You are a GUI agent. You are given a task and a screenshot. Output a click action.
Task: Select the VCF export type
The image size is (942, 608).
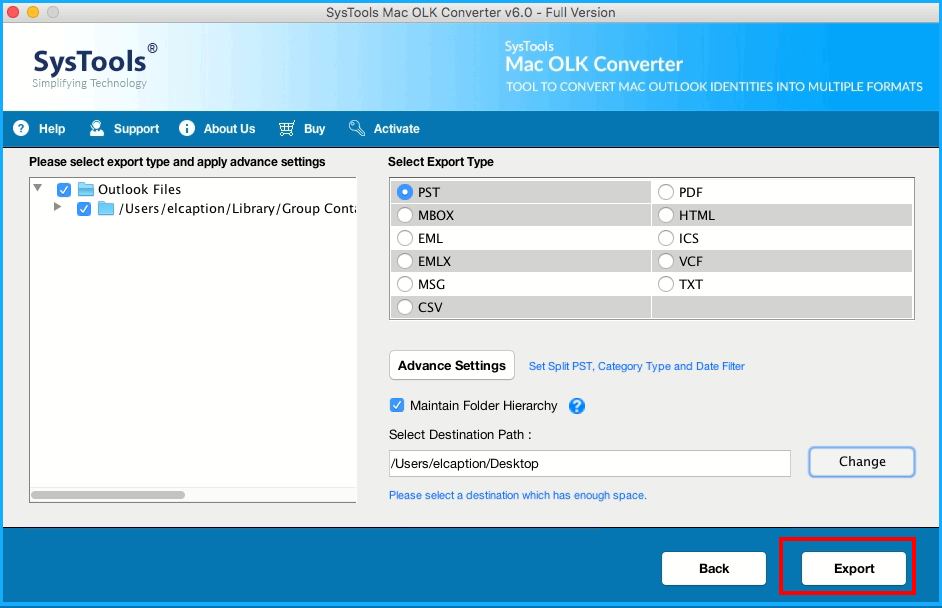click(x=666, y=261)
